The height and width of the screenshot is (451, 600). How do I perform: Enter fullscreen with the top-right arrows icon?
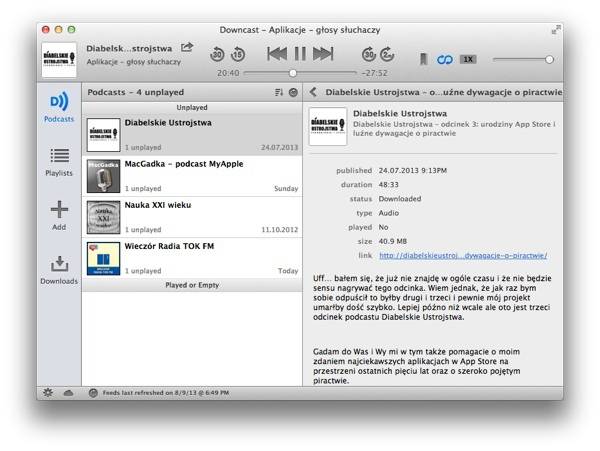pyautogui.click(x=556, y=30)
